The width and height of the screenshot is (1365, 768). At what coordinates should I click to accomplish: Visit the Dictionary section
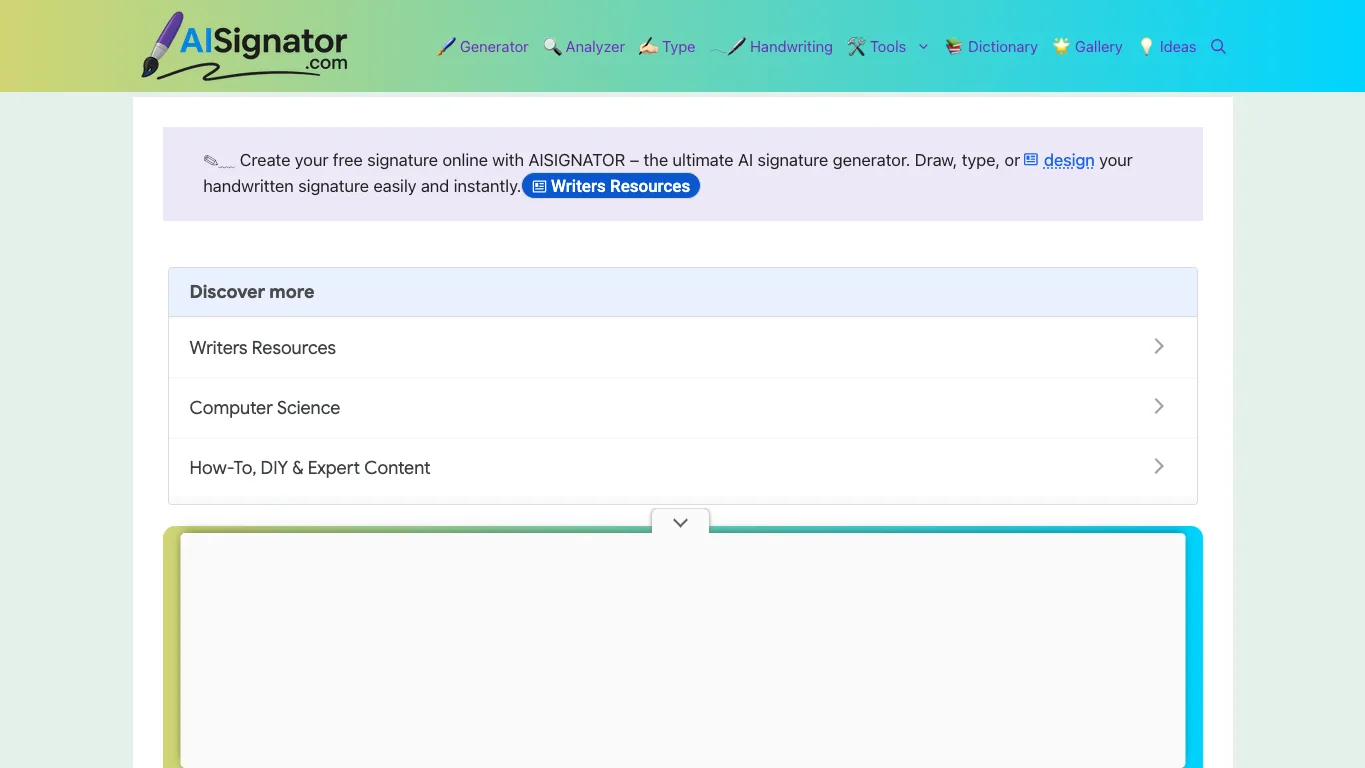coord(1003,46)
